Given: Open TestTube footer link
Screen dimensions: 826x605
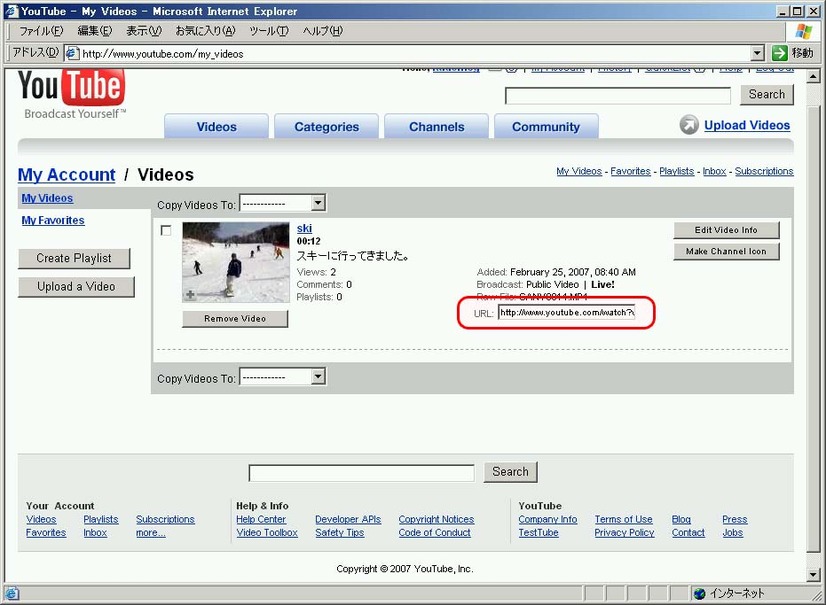Looking at the screenshot, I should click(538, 533).
